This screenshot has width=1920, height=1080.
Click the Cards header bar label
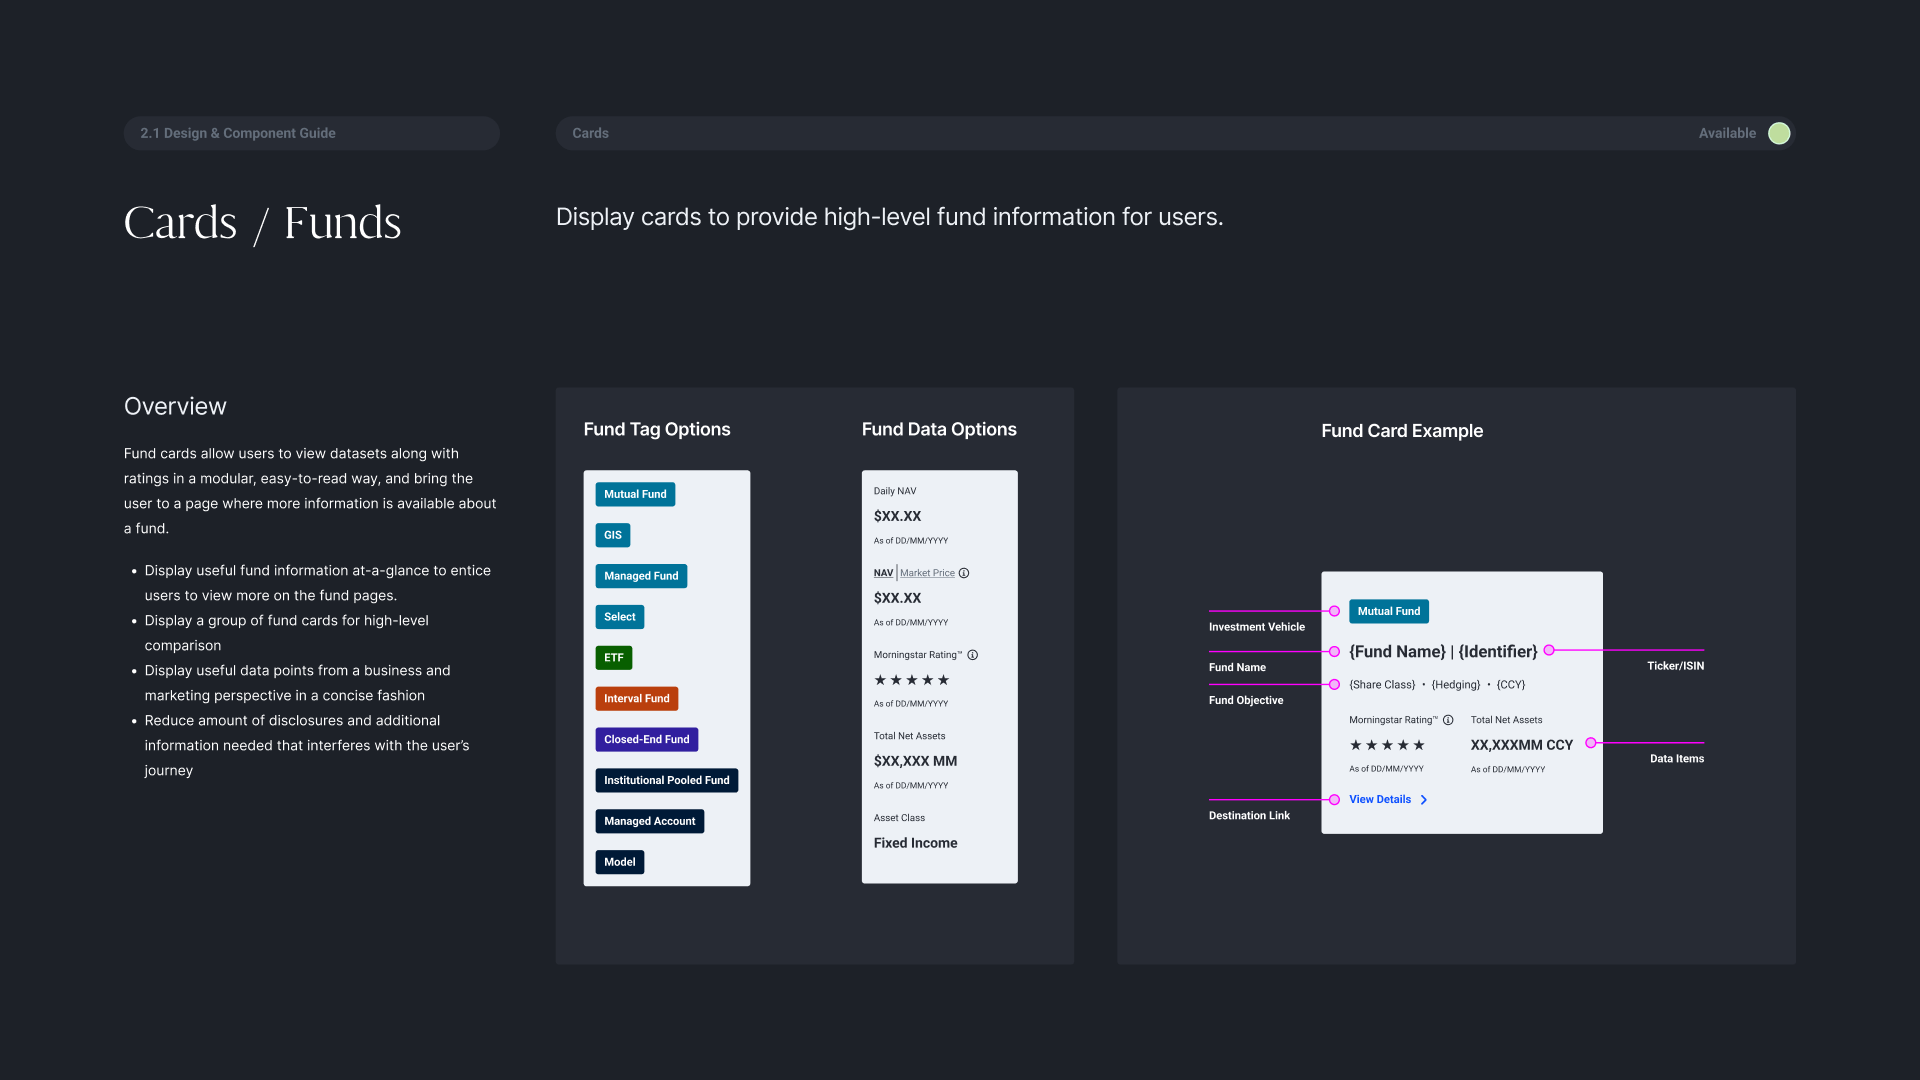coord(590,133)
